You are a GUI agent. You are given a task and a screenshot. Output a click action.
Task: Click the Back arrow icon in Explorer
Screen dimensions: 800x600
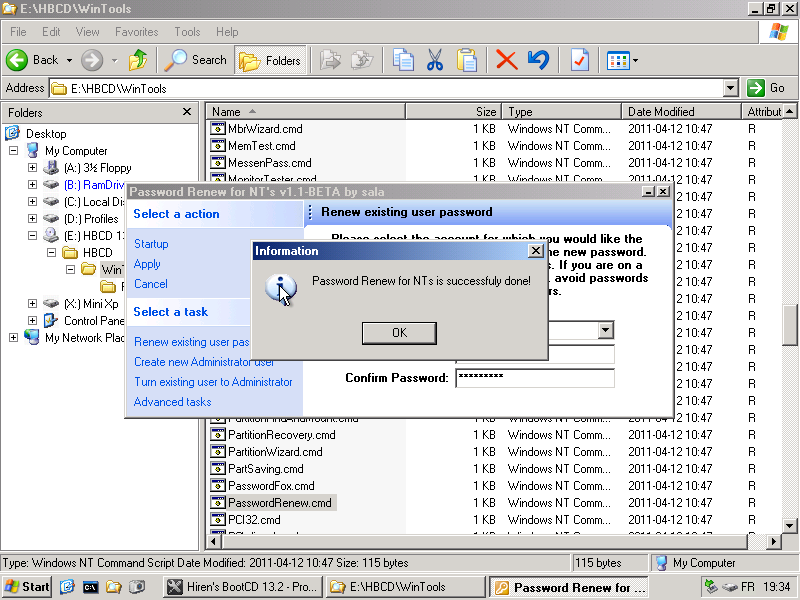(17, 60)
